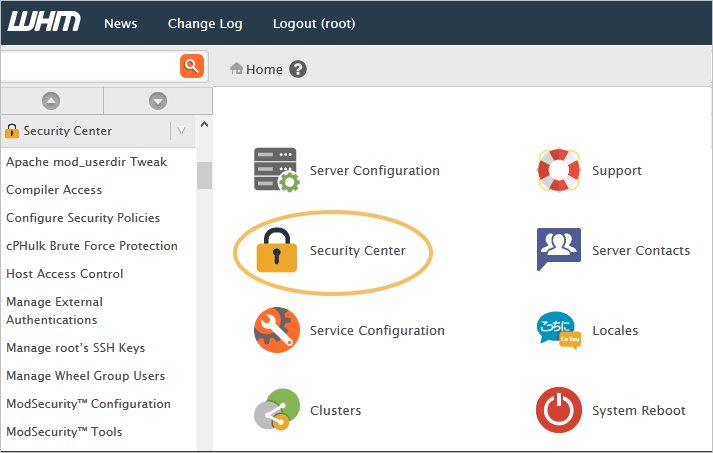713x453 pixels.
Task: Toggle the Security Center section chevron
Action: click(181, 131)
